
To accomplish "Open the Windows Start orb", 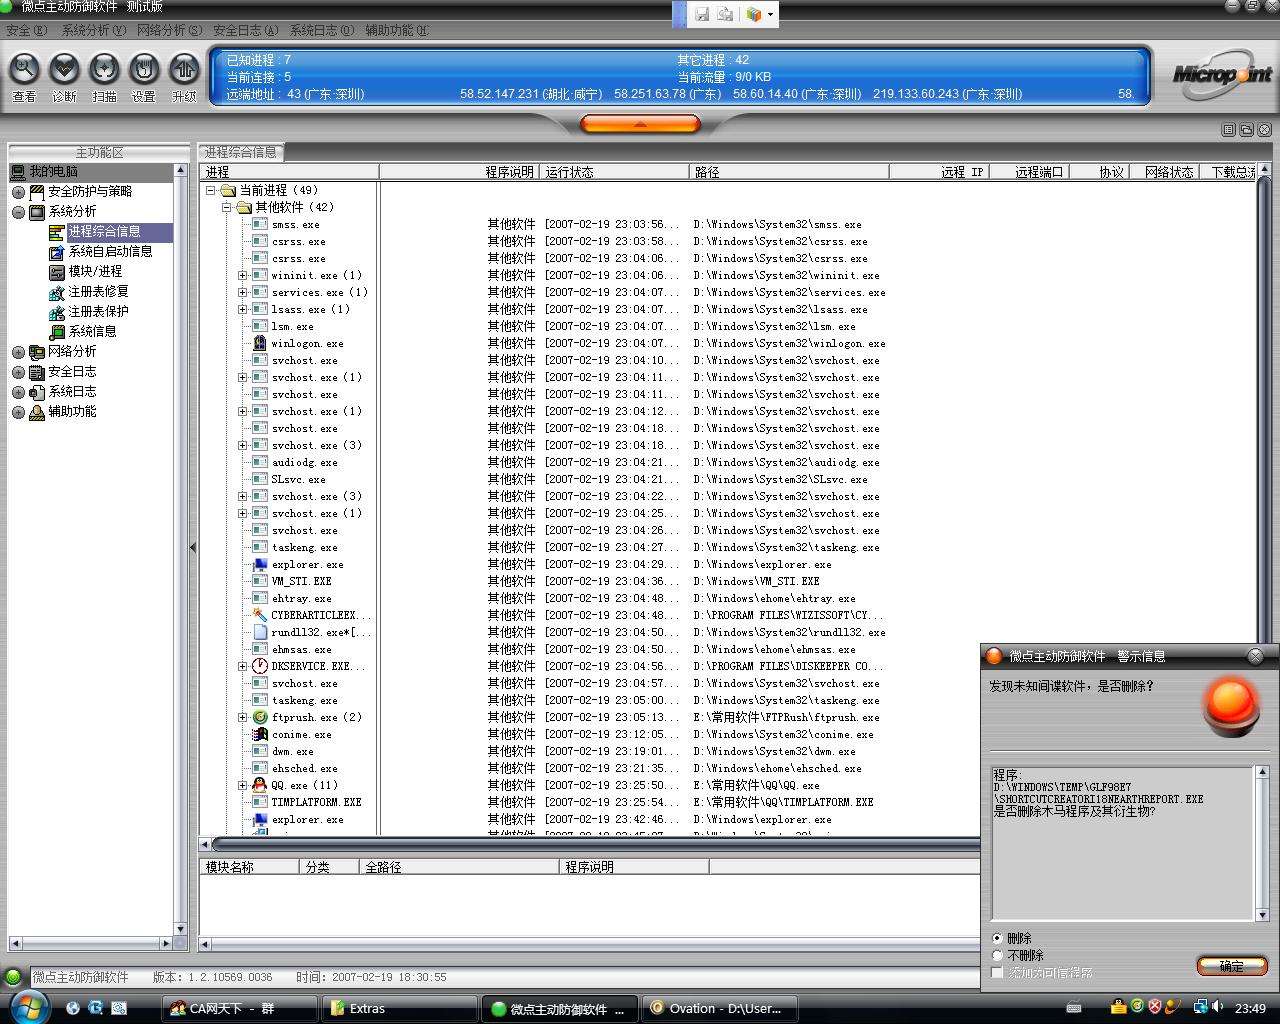I will (29, 1007).
